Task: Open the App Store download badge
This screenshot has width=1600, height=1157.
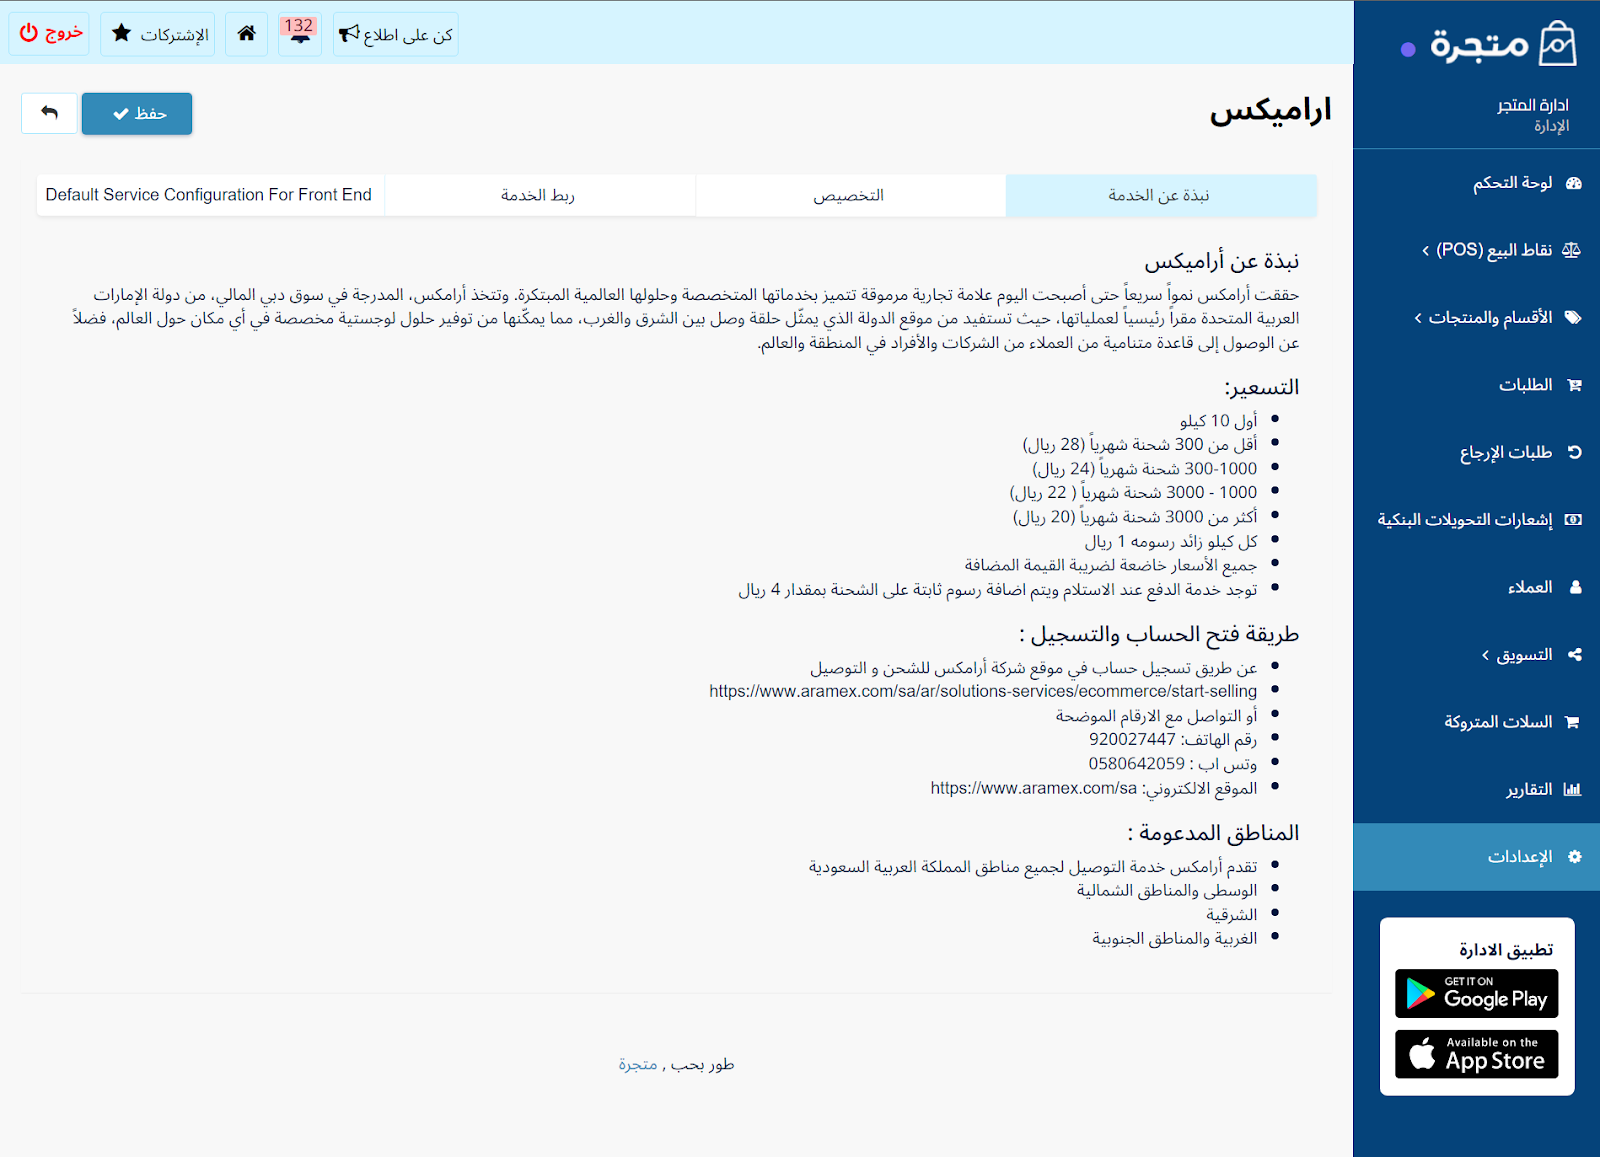Action: 1477,1054
